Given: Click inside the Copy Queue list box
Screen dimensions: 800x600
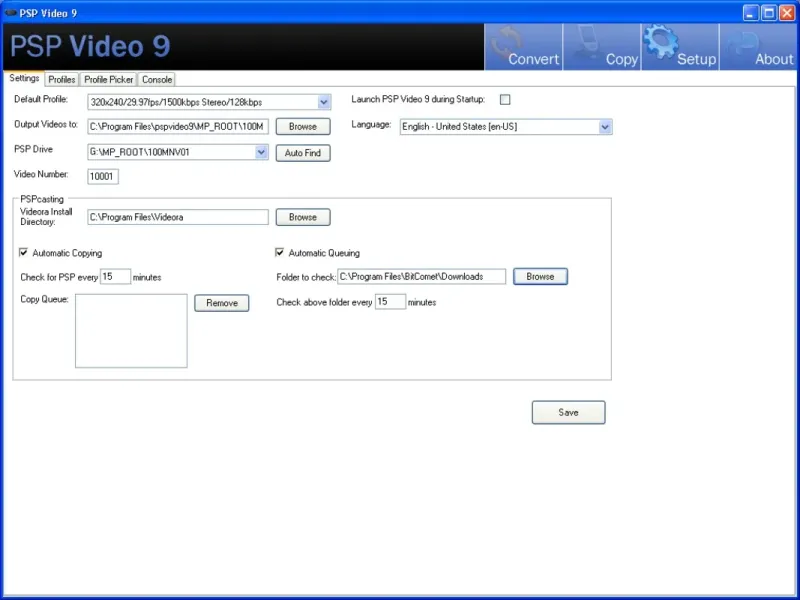Looking at the screenshot, I should 131,331.
